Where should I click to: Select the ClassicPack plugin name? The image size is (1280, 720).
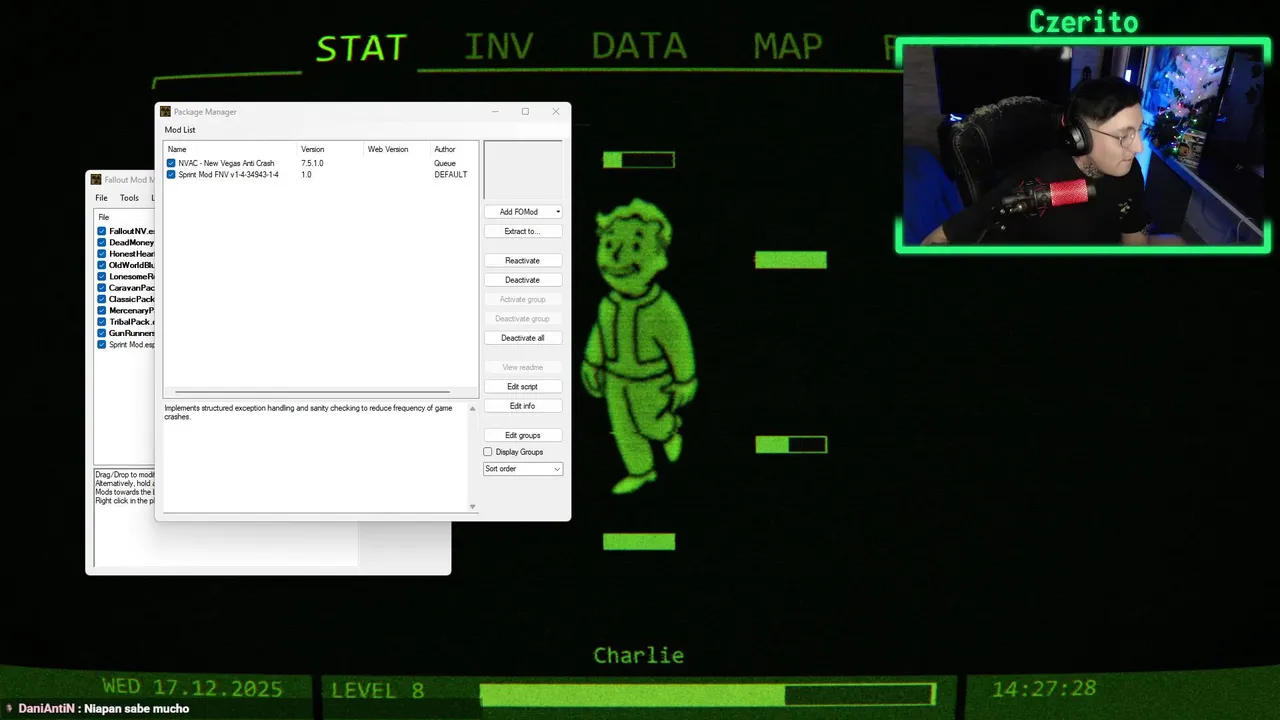(x=132, y=299)
